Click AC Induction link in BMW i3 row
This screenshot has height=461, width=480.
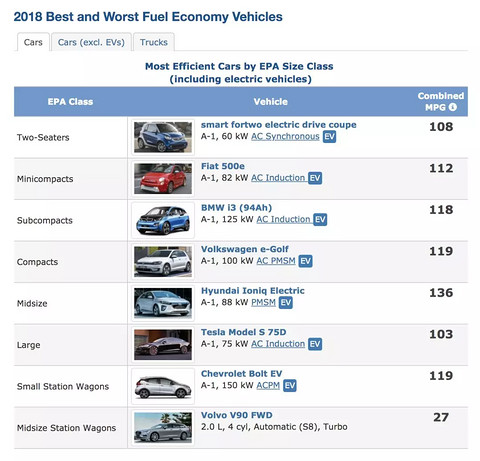(283, 219)
